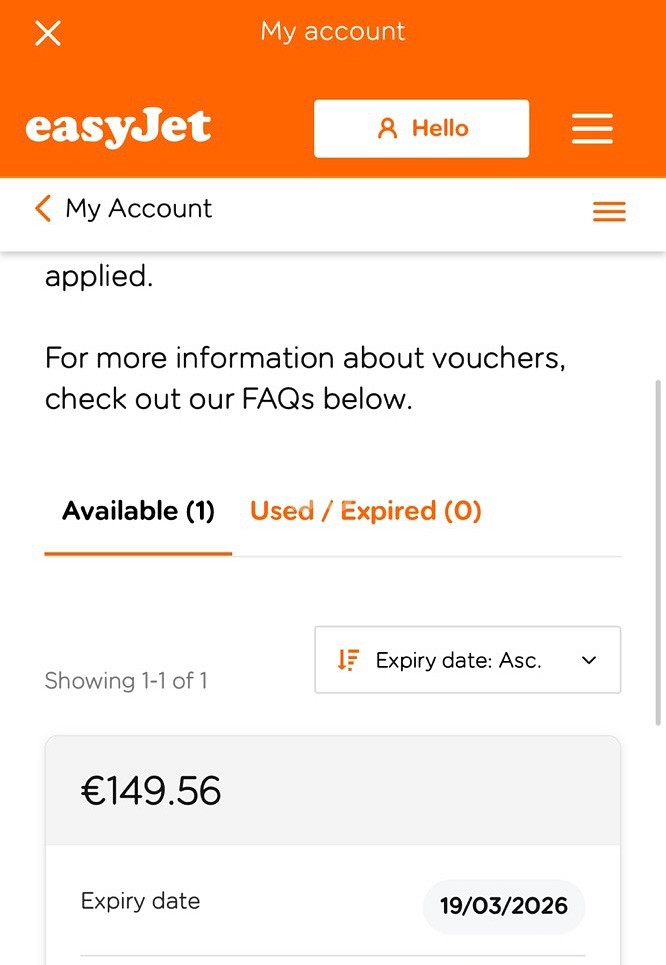The height and width of the screenshot is (965, 666).
Task: Click the €149.56 voucher card header
Action: tap(333, 791)
